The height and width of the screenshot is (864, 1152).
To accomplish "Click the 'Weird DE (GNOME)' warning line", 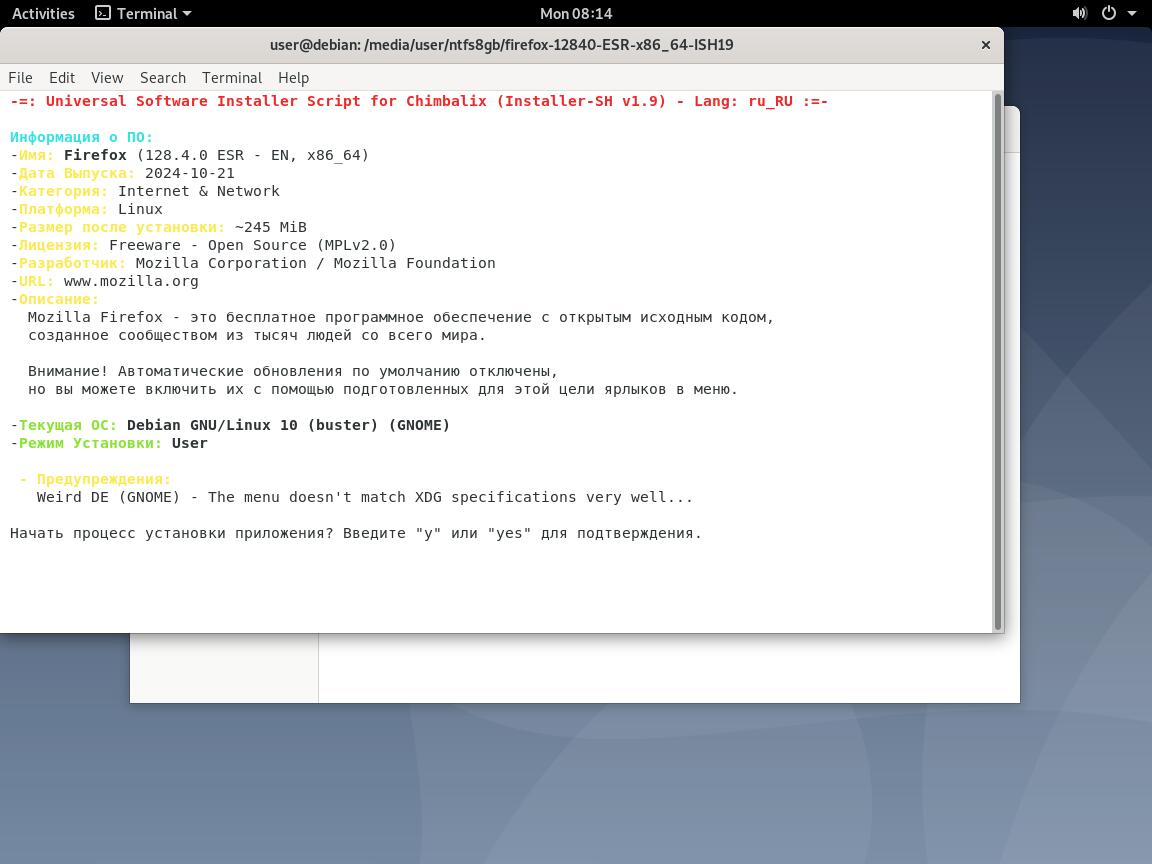I will click(364, 497).
